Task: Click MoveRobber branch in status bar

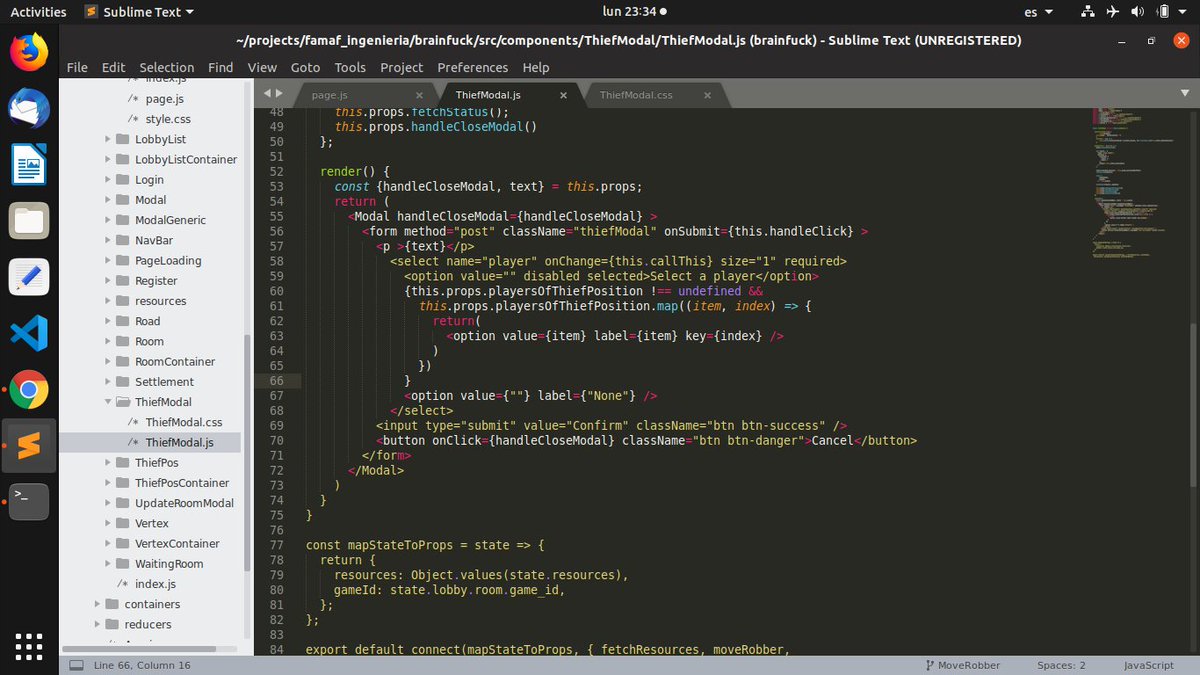Action: 961,665
